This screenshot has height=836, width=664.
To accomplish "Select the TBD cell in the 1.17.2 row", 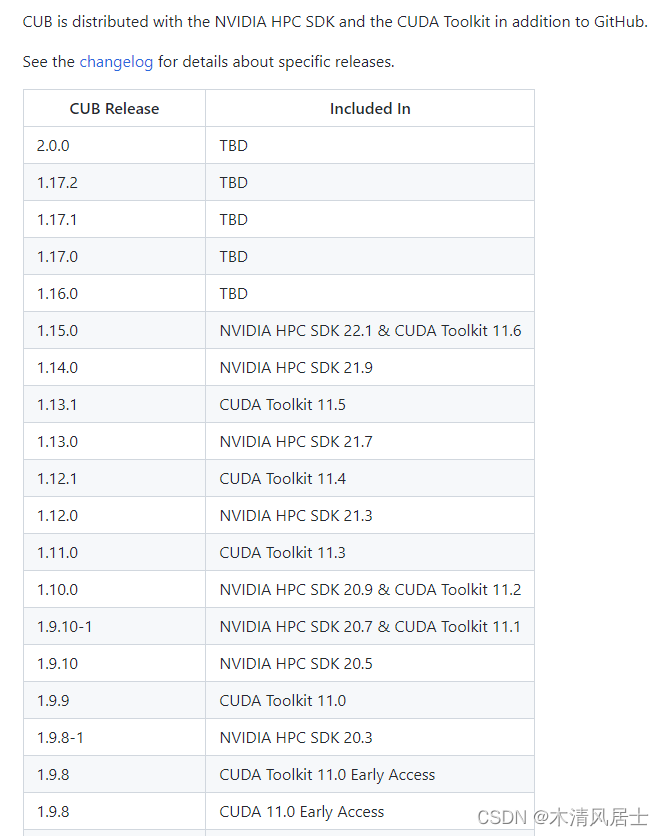I will 370,182.
